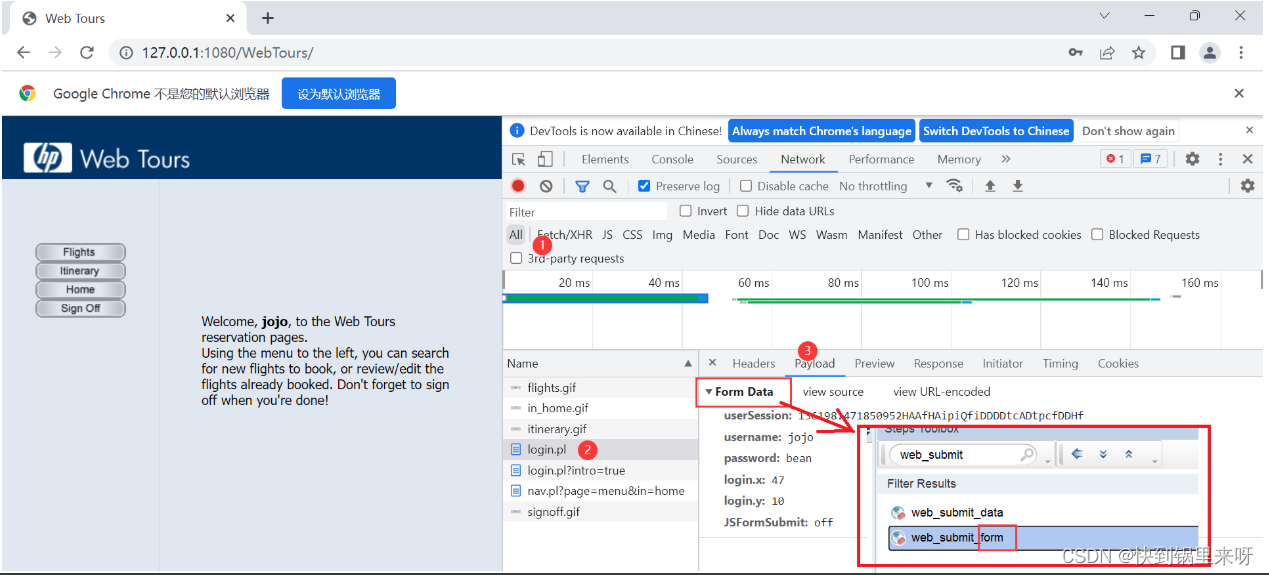Check Hide data URLs checkbox
This screenshot has height=575, width=1269.
[x=743, y=211]
